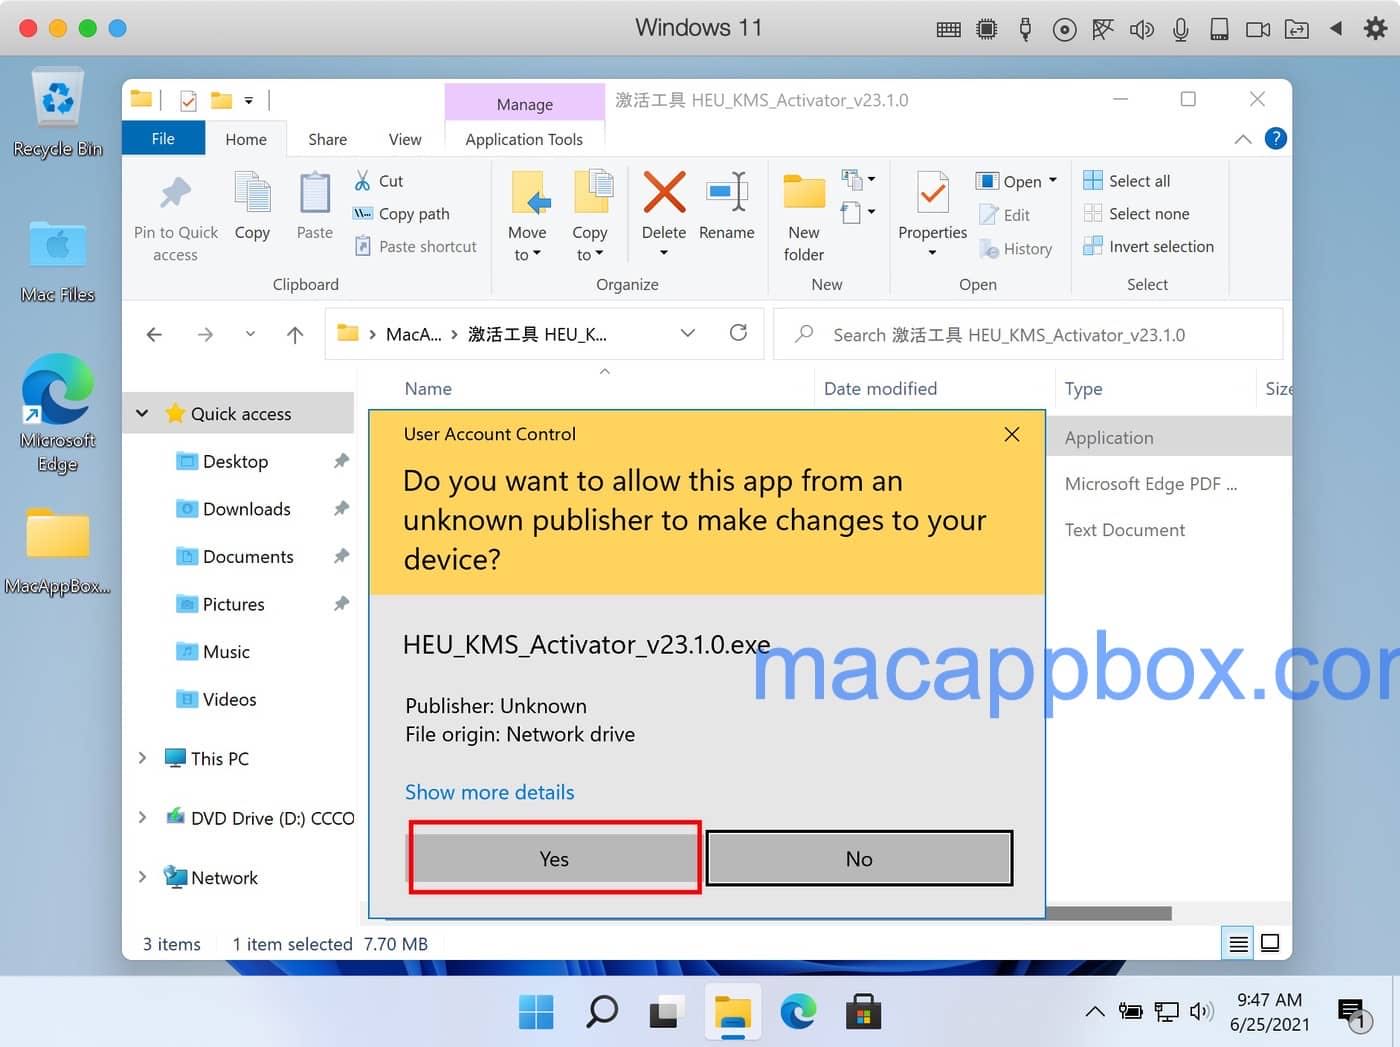Image resolution: width=1400 pixels, height=1047 pixels.
Task: Open the Open dropdown arrow
Action: coord(1053,181)
